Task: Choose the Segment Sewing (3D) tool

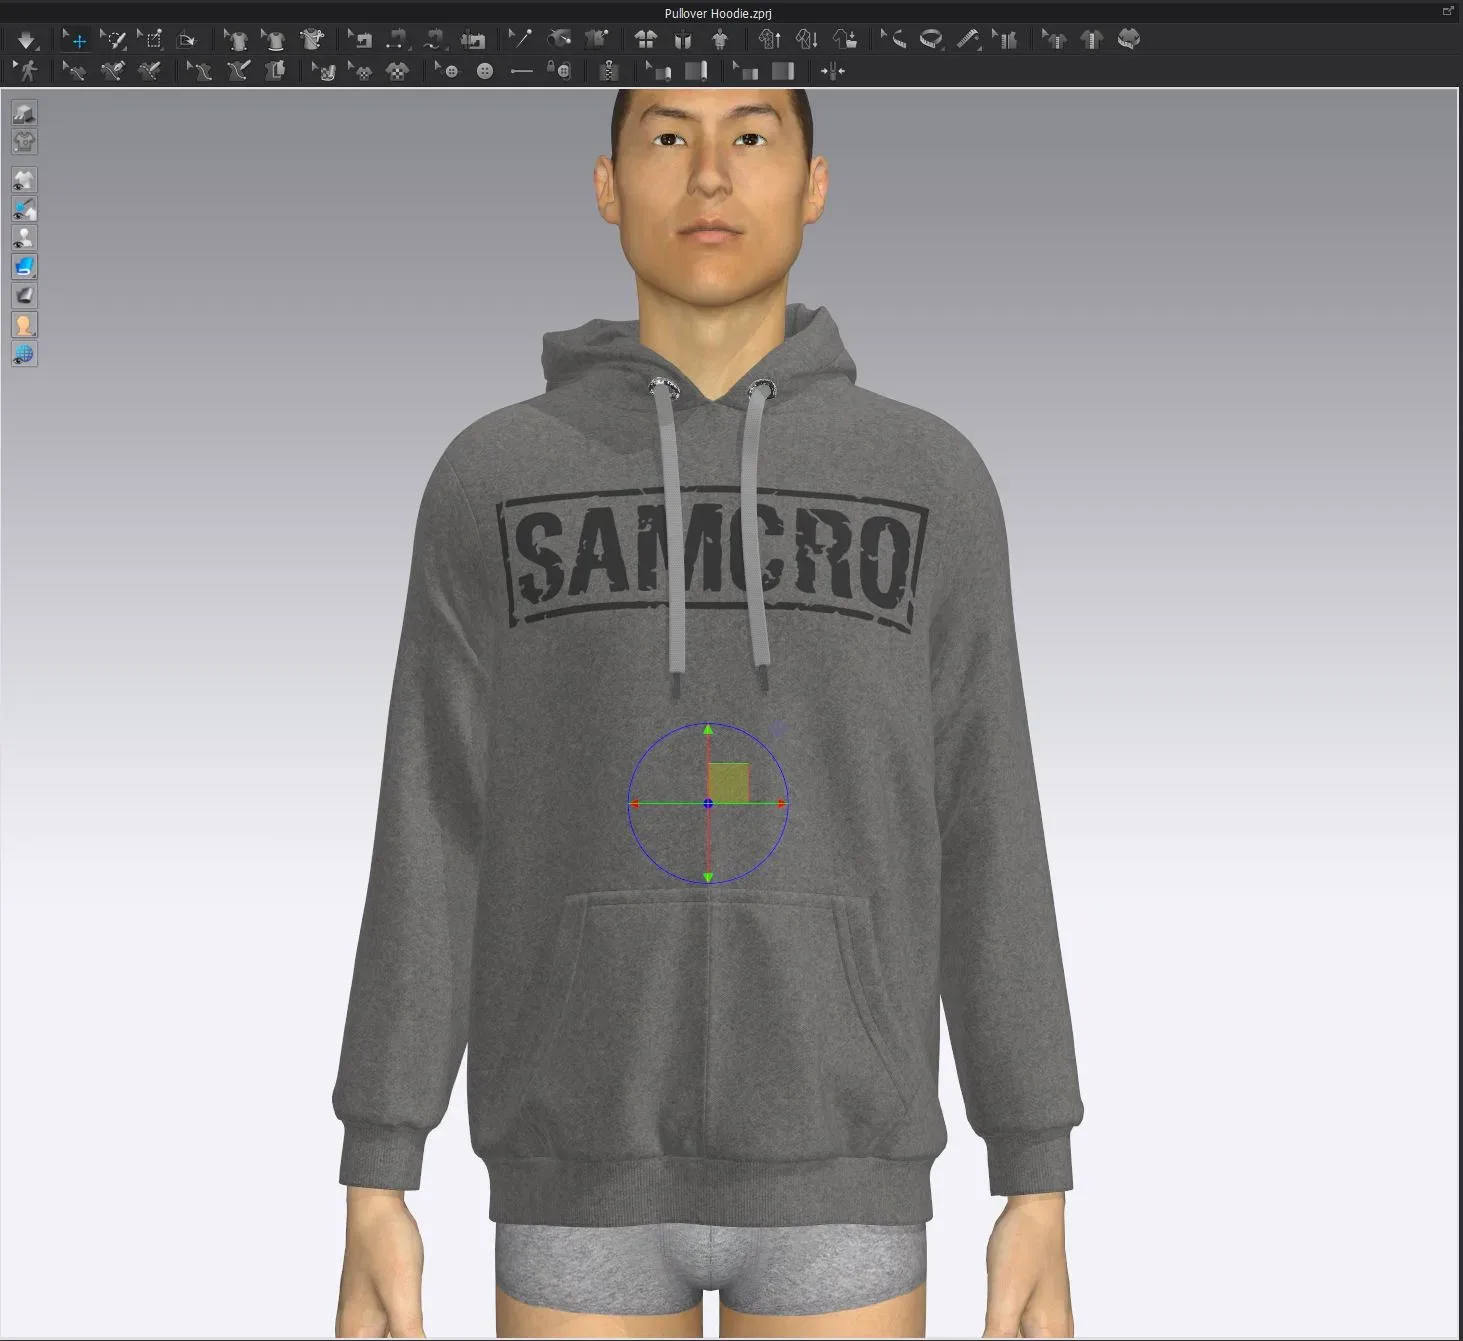Action: coord(397,40)
